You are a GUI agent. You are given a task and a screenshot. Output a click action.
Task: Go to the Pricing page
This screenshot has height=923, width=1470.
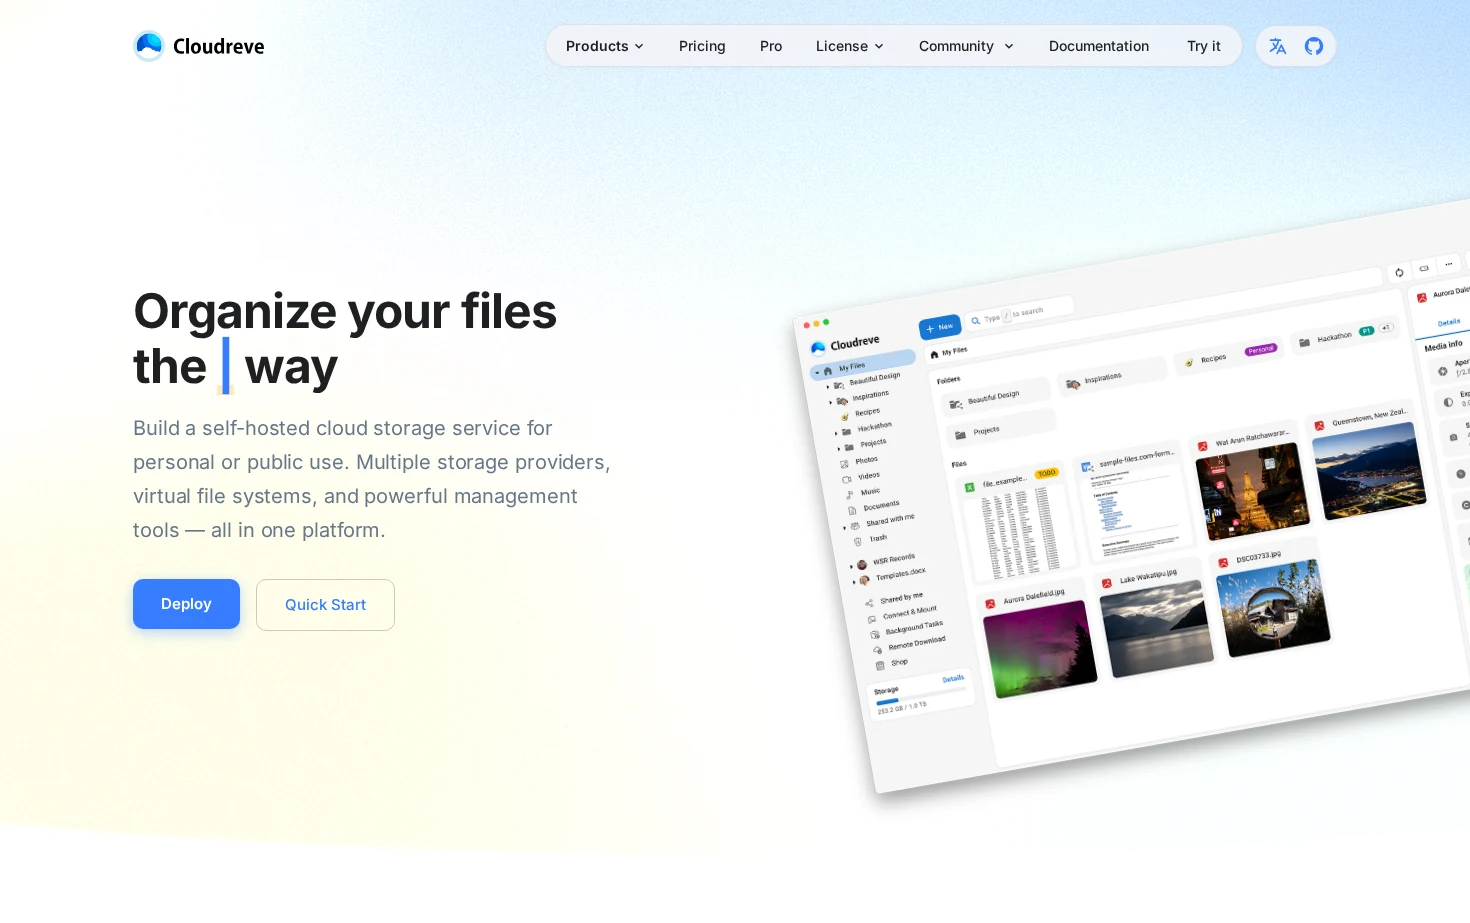[702, 46]
